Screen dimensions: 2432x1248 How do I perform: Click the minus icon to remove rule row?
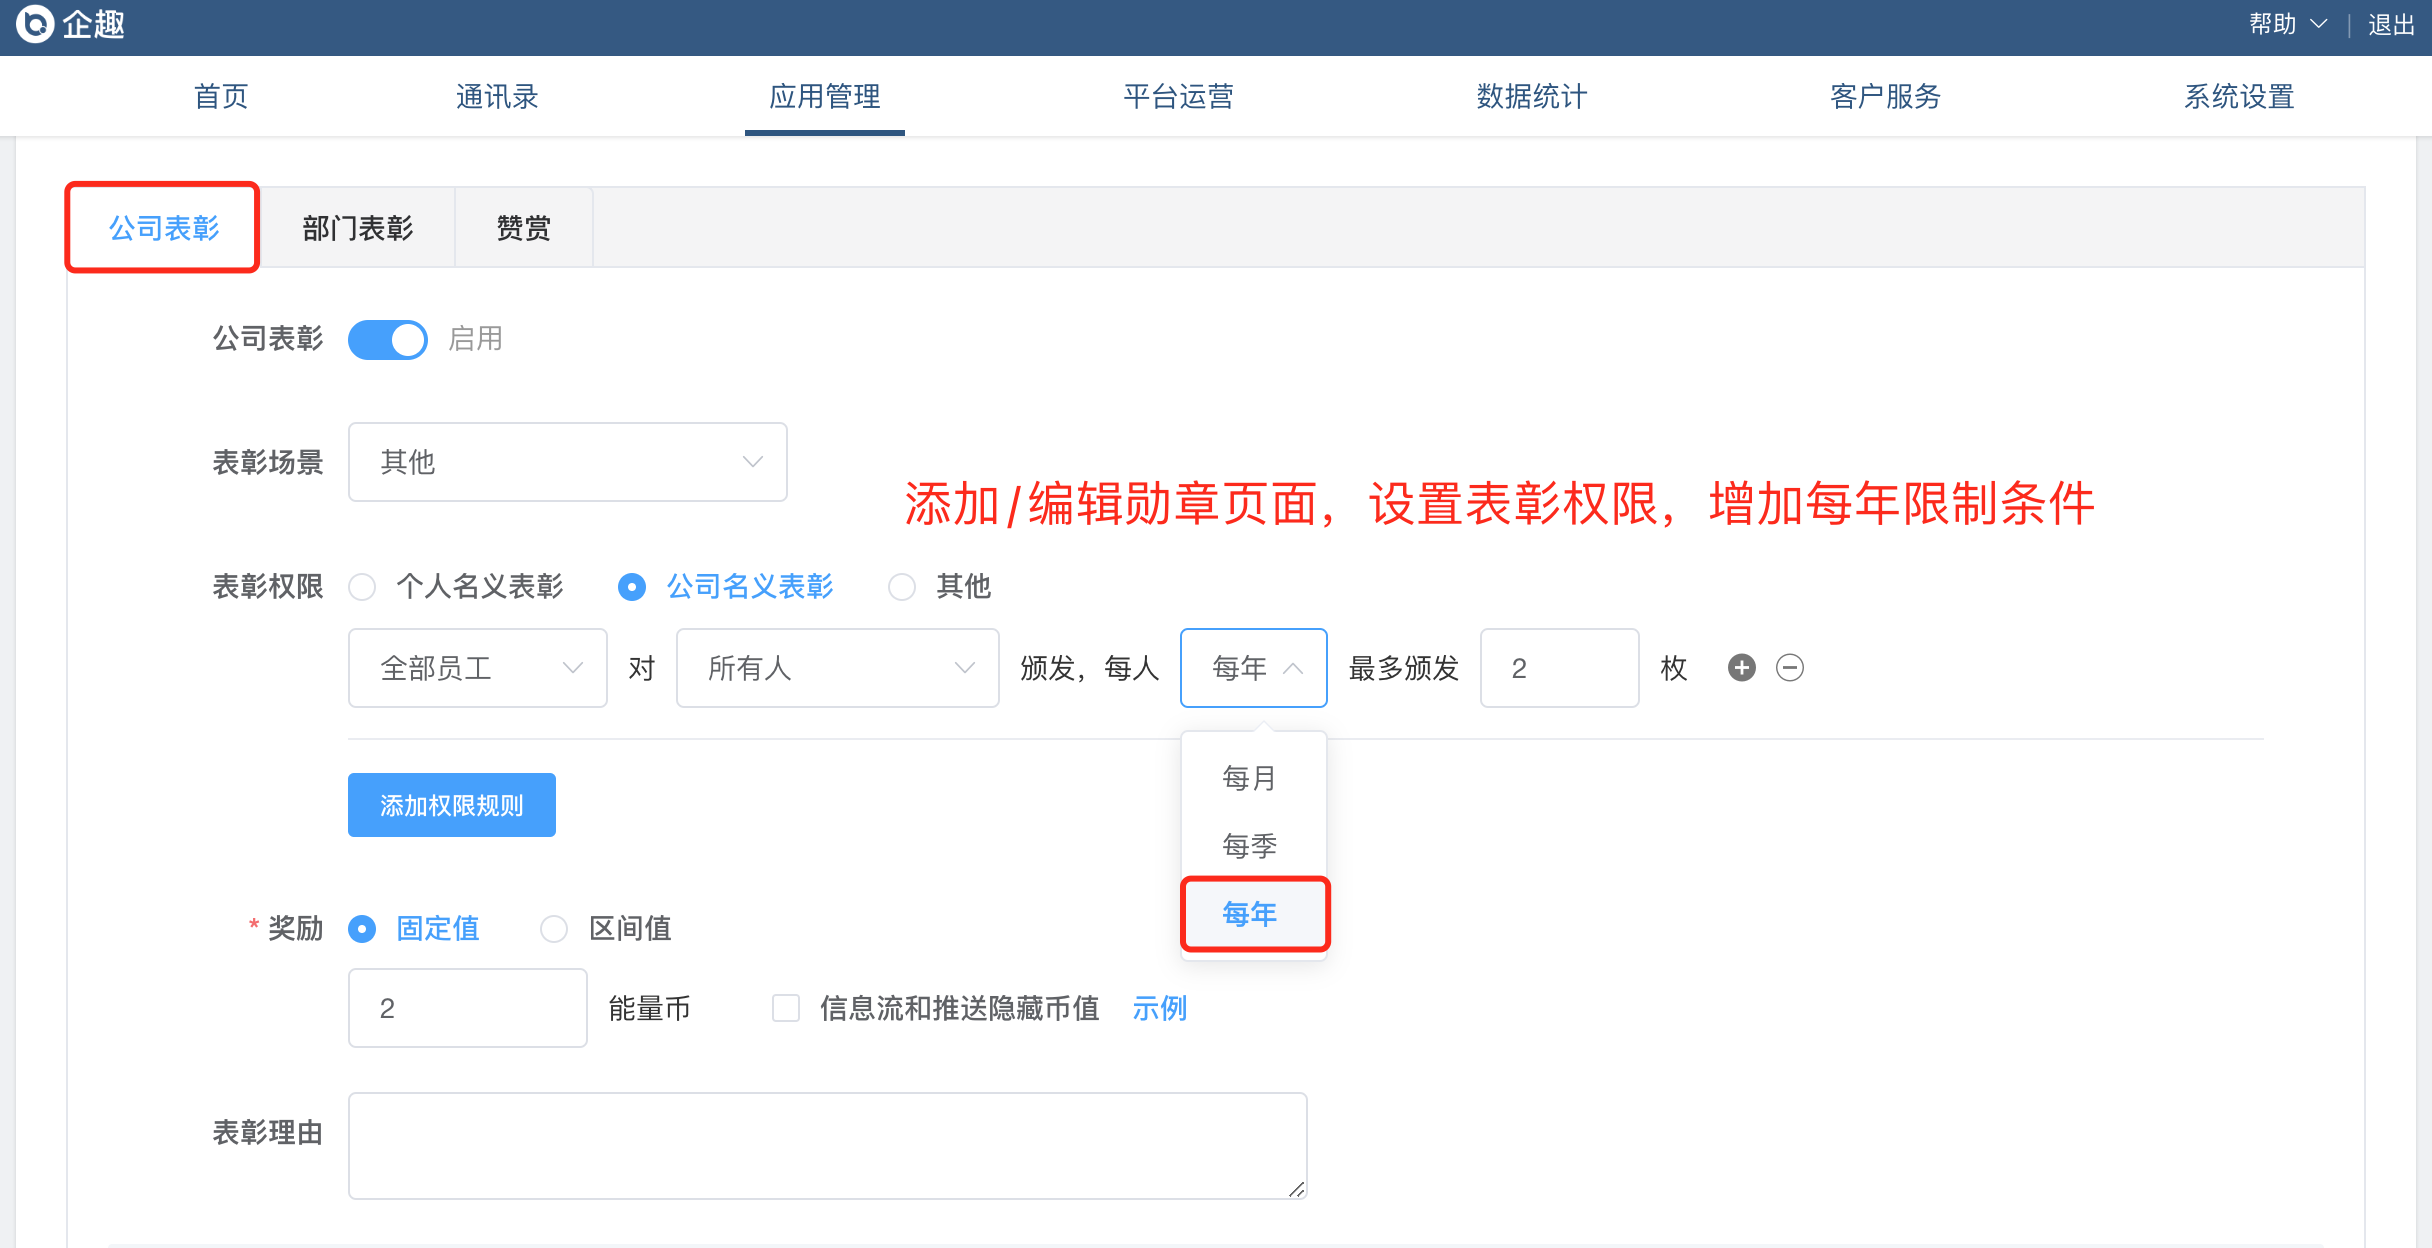tap(1789, 668)
